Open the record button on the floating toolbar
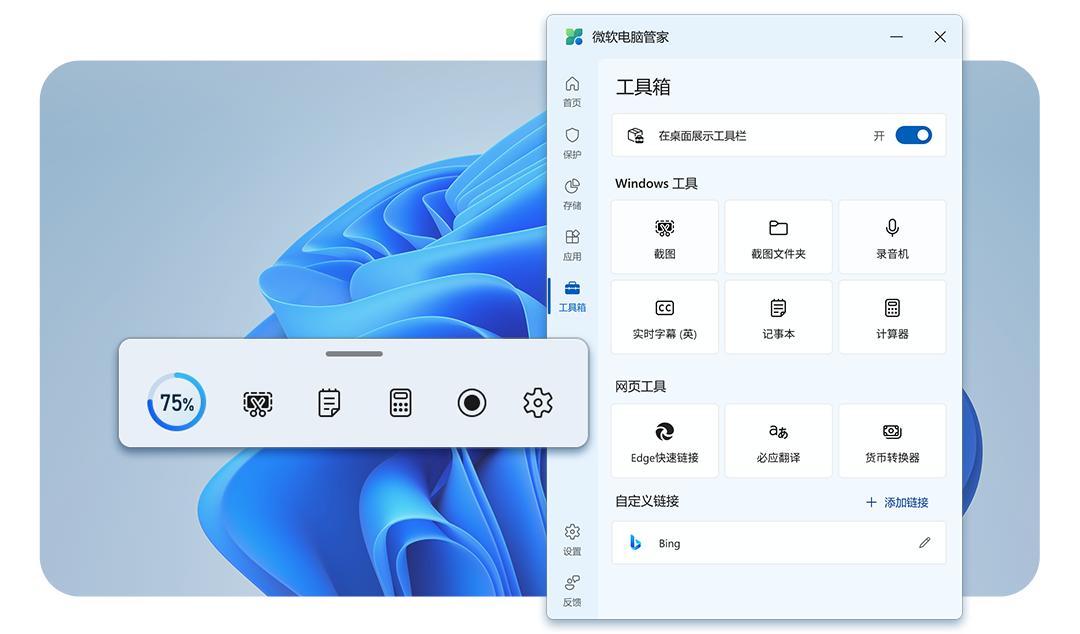Viewport: 1080px width, 634px height. click(470, 402)
